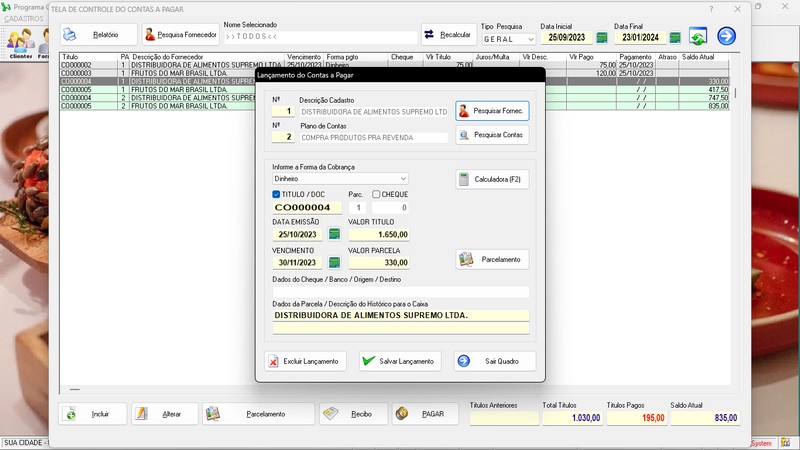The image size is (800, 450).
Task: Click Pesquisa Fornecedor in top toolbar
Action: pos(181,35)
